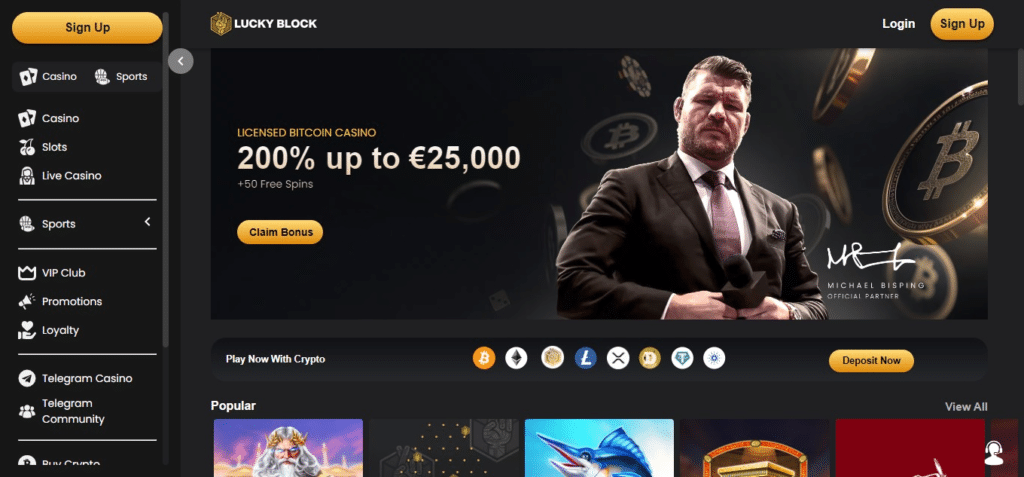
Task: Click the Claim Bonus button
Action: pyautogui.click(x=280, y=232)
